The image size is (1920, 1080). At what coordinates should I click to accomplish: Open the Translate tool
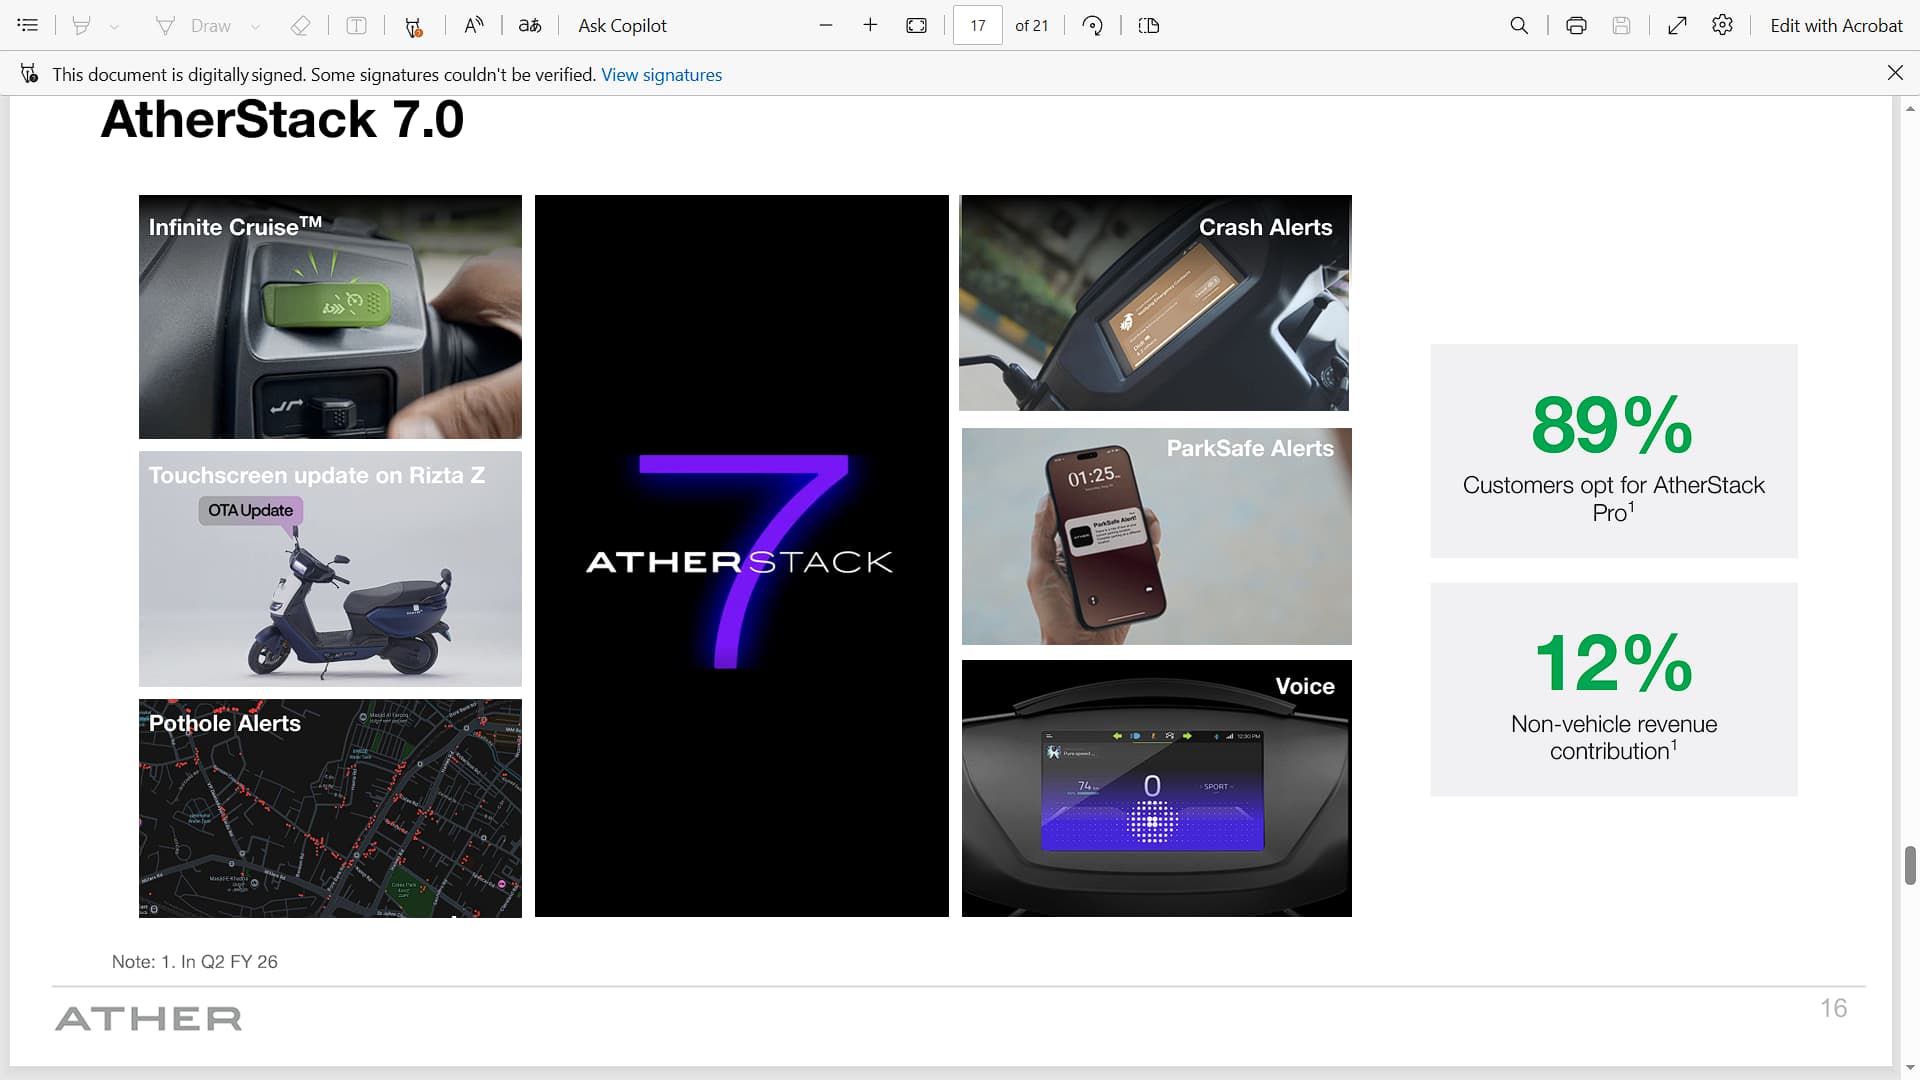tap(530, 25)
